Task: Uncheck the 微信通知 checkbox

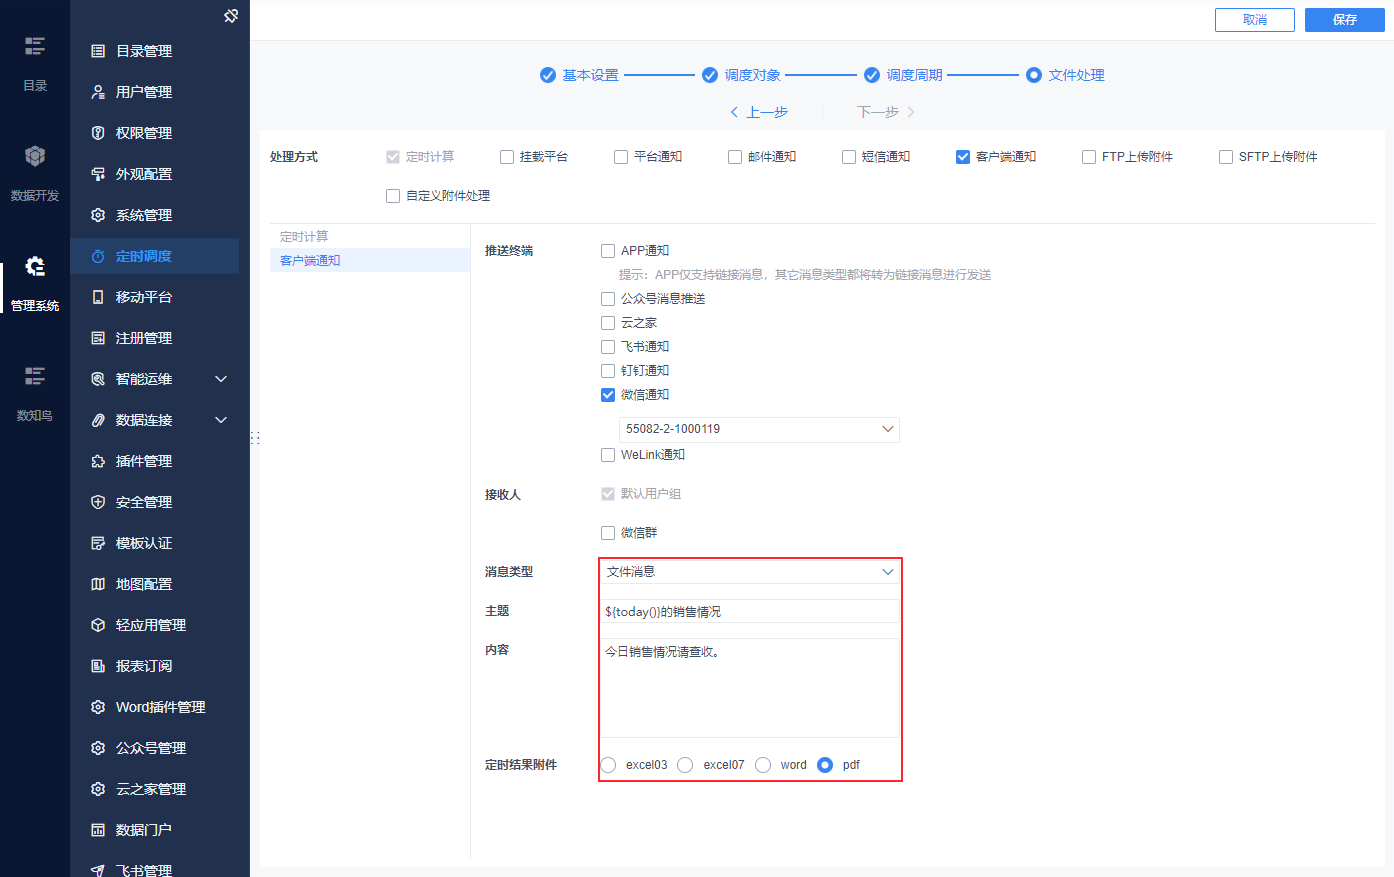Action: 608,395
